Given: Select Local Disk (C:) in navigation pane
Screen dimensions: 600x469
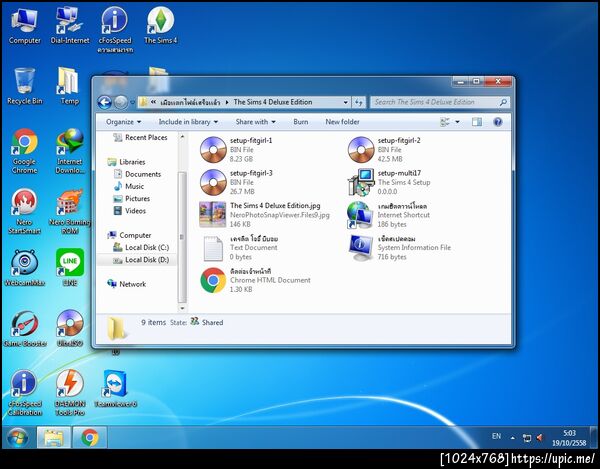Looking at the screenshot, I should (141, 248).
